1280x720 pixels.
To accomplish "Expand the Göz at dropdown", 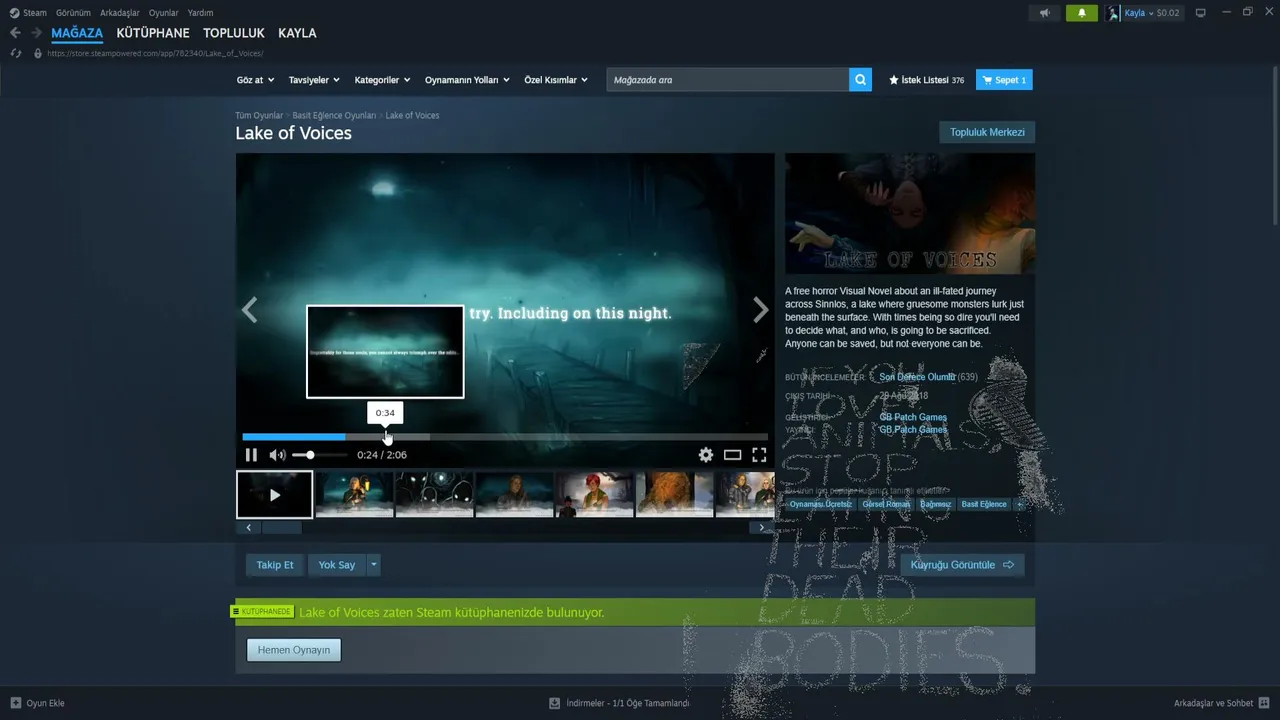I will [x=255, y=80].
